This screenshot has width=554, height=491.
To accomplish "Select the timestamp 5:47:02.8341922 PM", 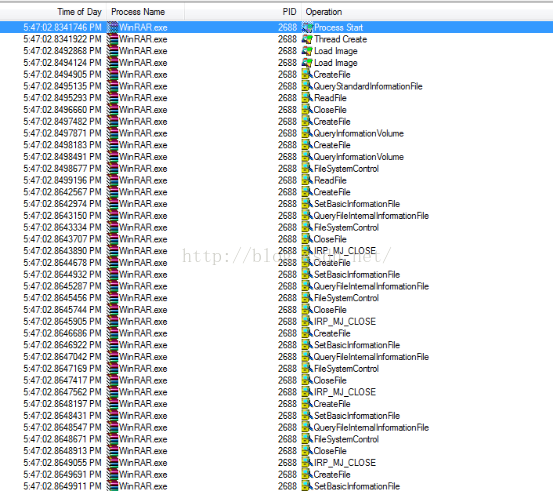I will pyautogui.click(x=62, y=39).
